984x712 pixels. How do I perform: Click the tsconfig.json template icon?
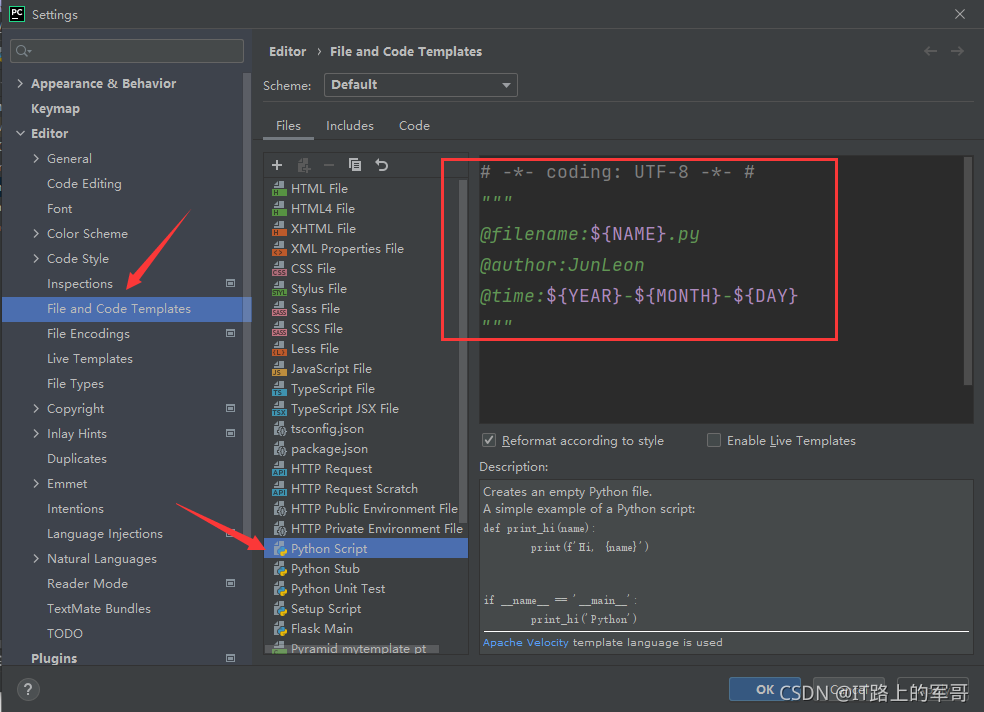280,429
